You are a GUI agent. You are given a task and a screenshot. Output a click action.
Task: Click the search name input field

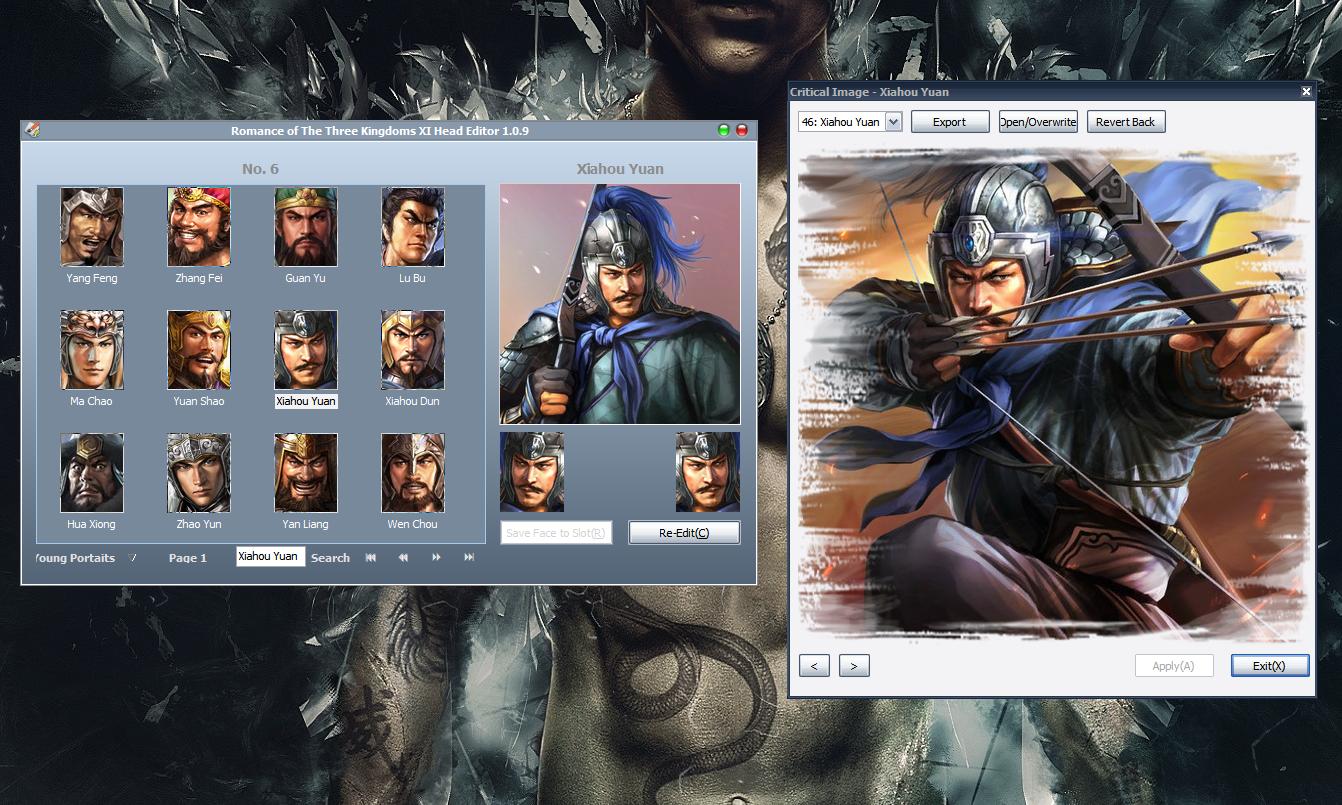[270, 556]
